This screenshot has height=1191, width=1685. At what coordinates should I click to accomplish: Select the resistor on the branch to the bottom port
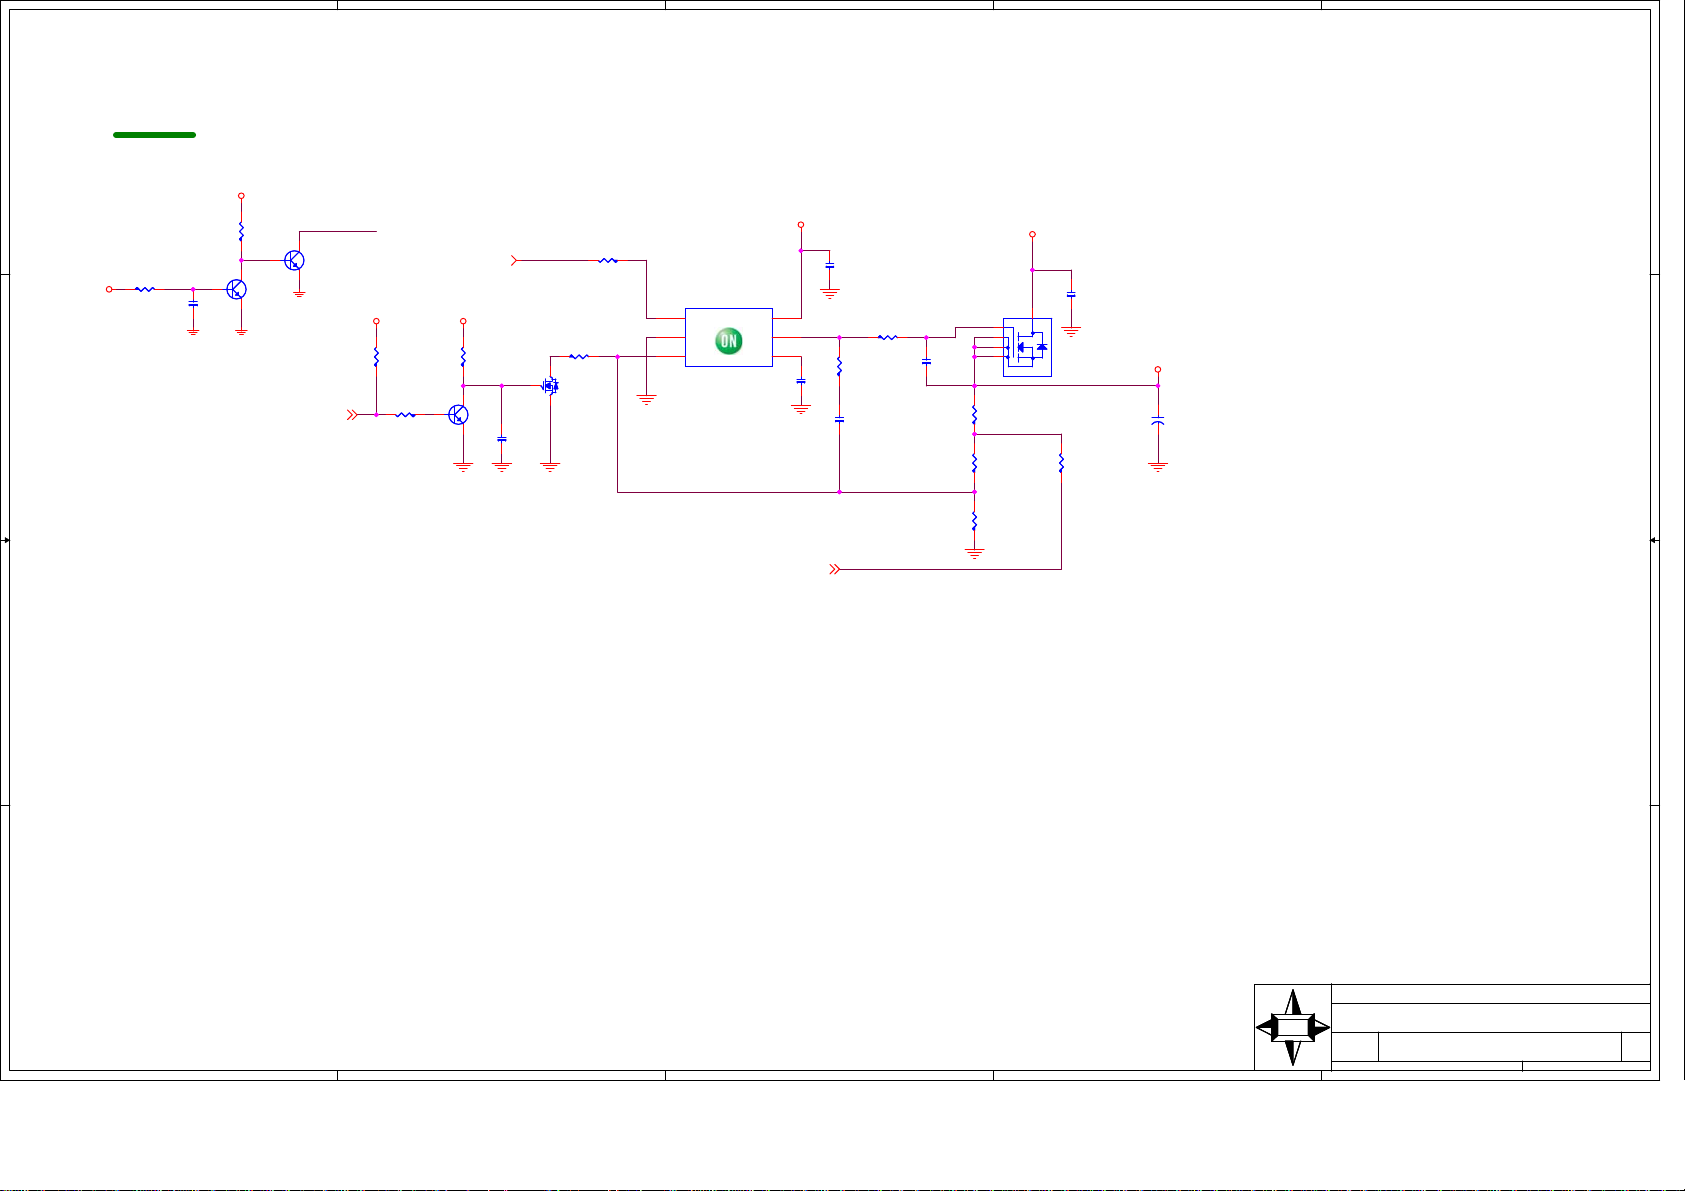[x=1061, y=463]
